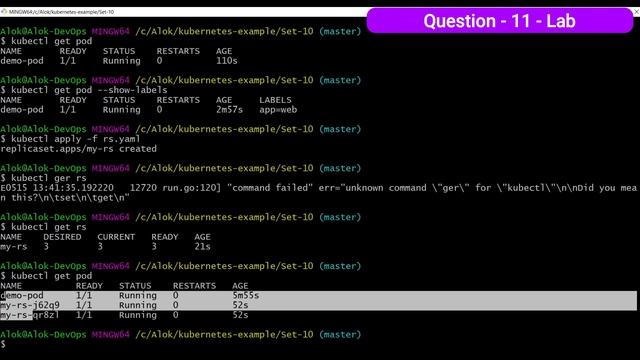Click the "command failed" error text
The image size is (640, 360).
click(267, 188)
